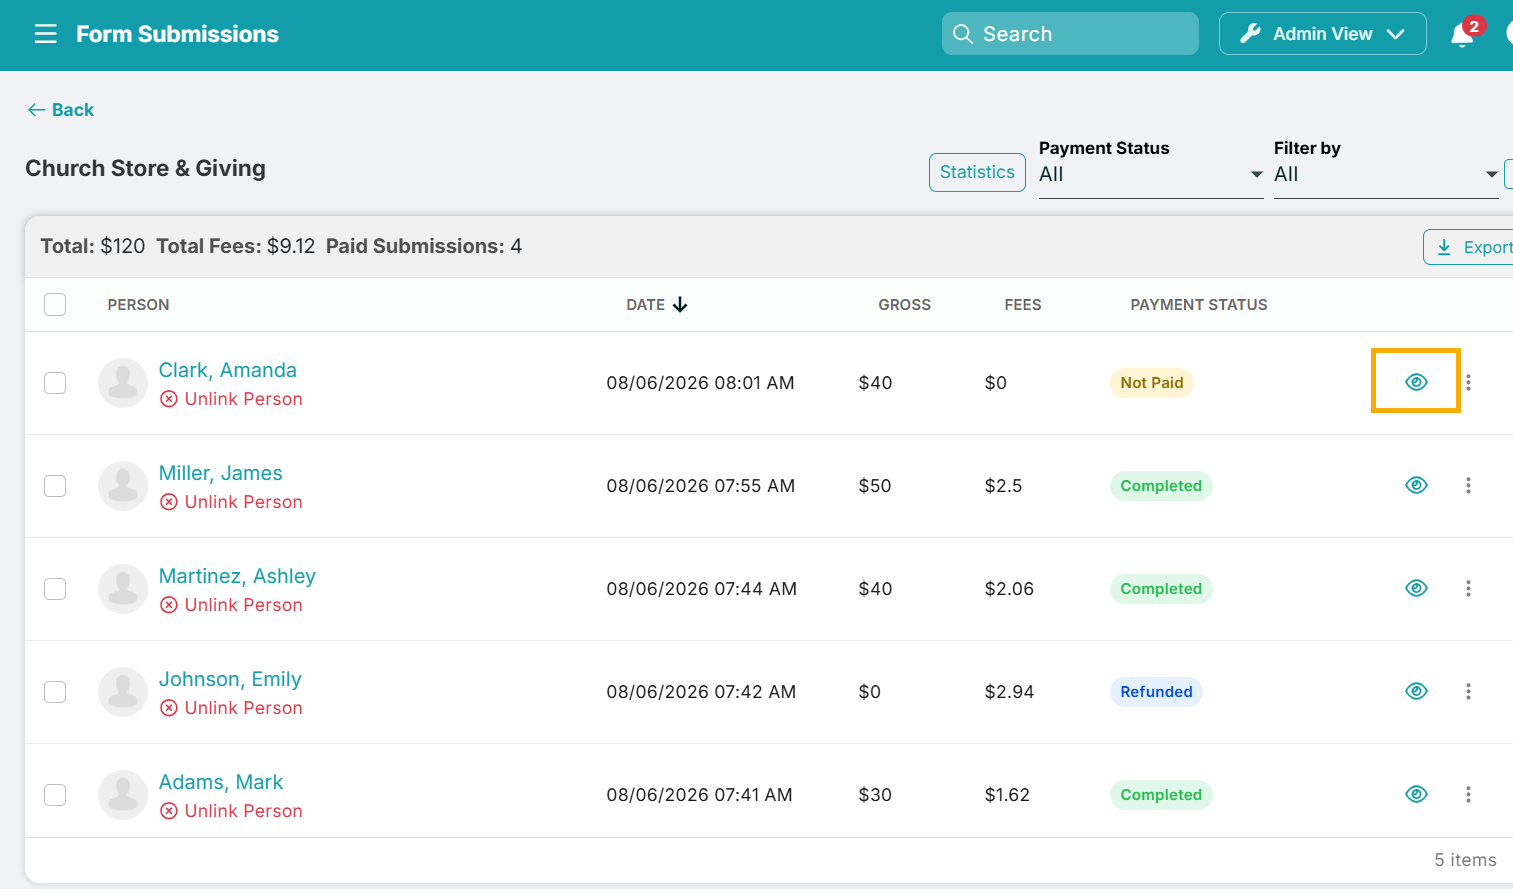Open Adams, Mark profile link
The height and width of the screenshot is (893, 1513).
(221, 782)
